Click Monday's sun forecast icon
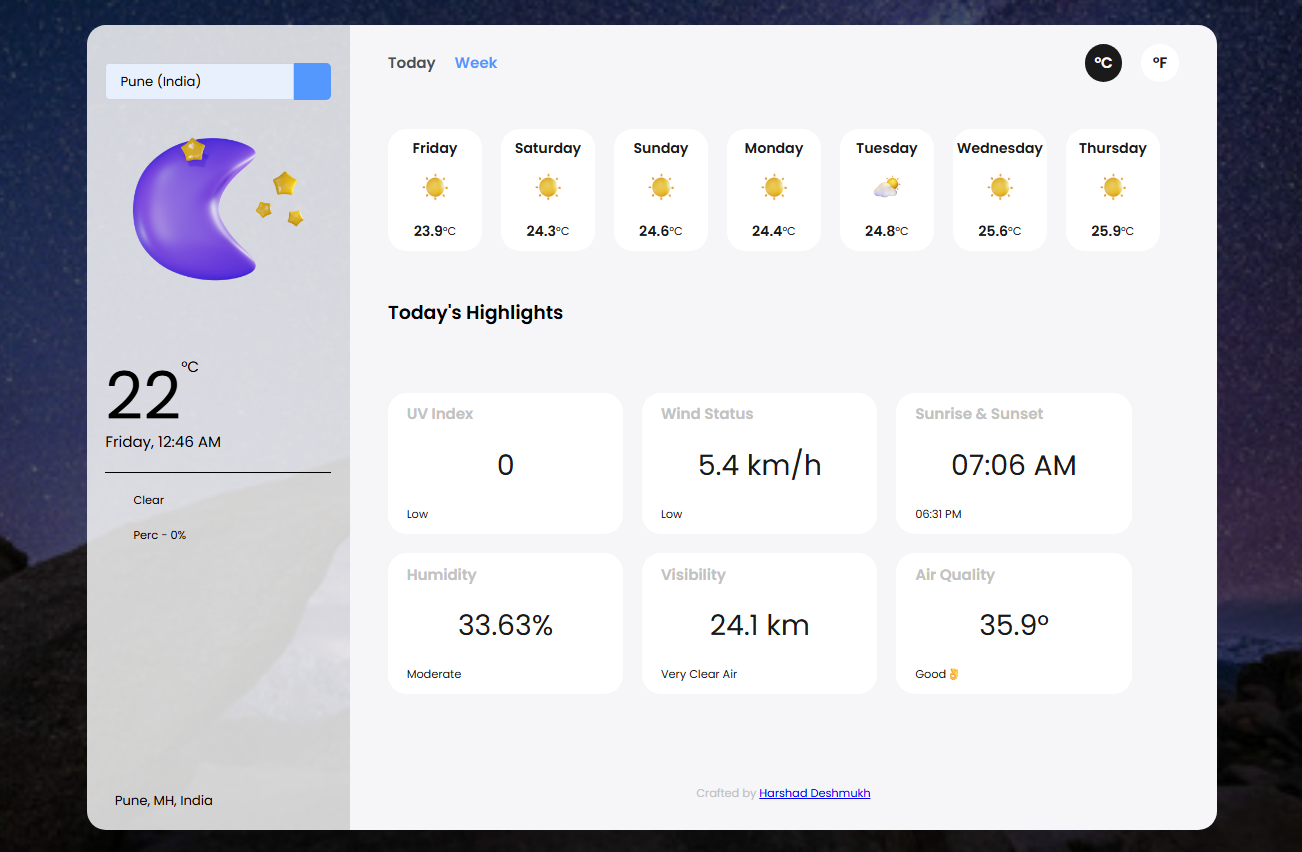Screen dimensions: 1302x852 [774, 187]
